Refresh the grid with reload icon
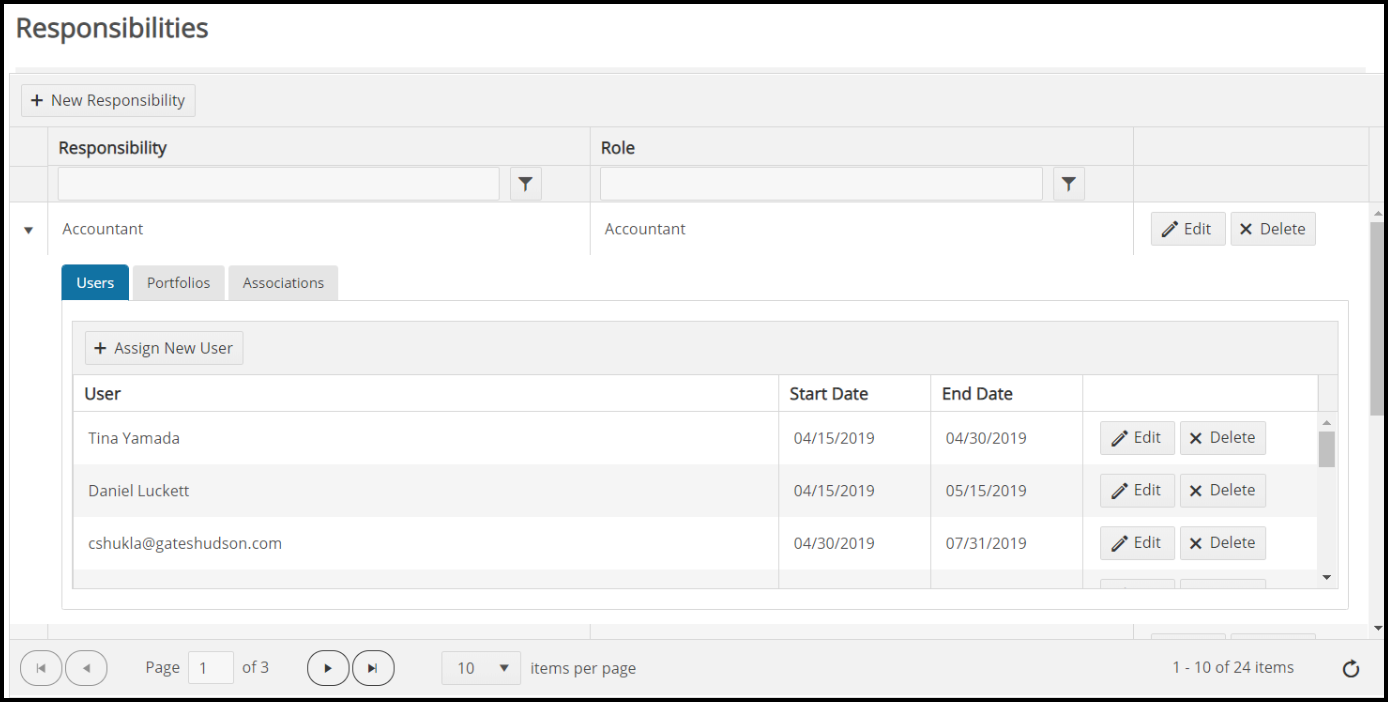1388x702 pixels. coord(1351,669)
